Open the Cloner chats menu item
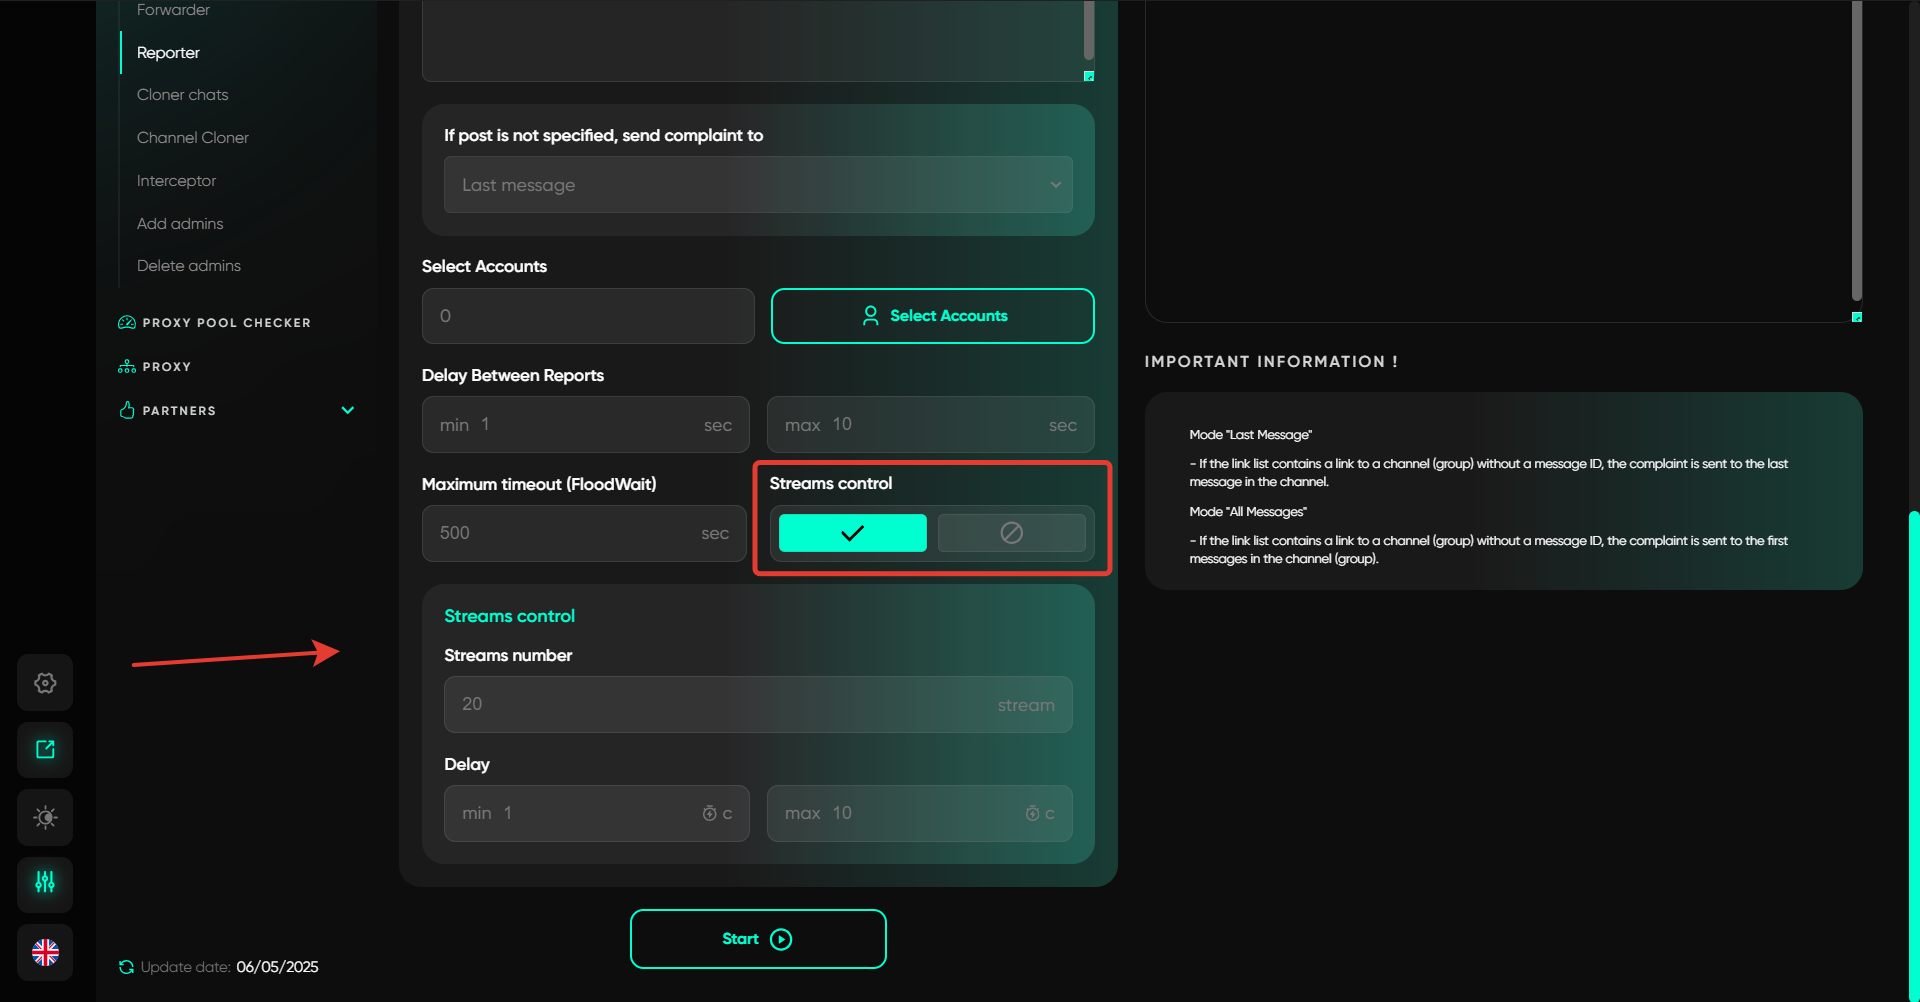This screenshot has width=1920, height=1002. (x=183, y=95)
